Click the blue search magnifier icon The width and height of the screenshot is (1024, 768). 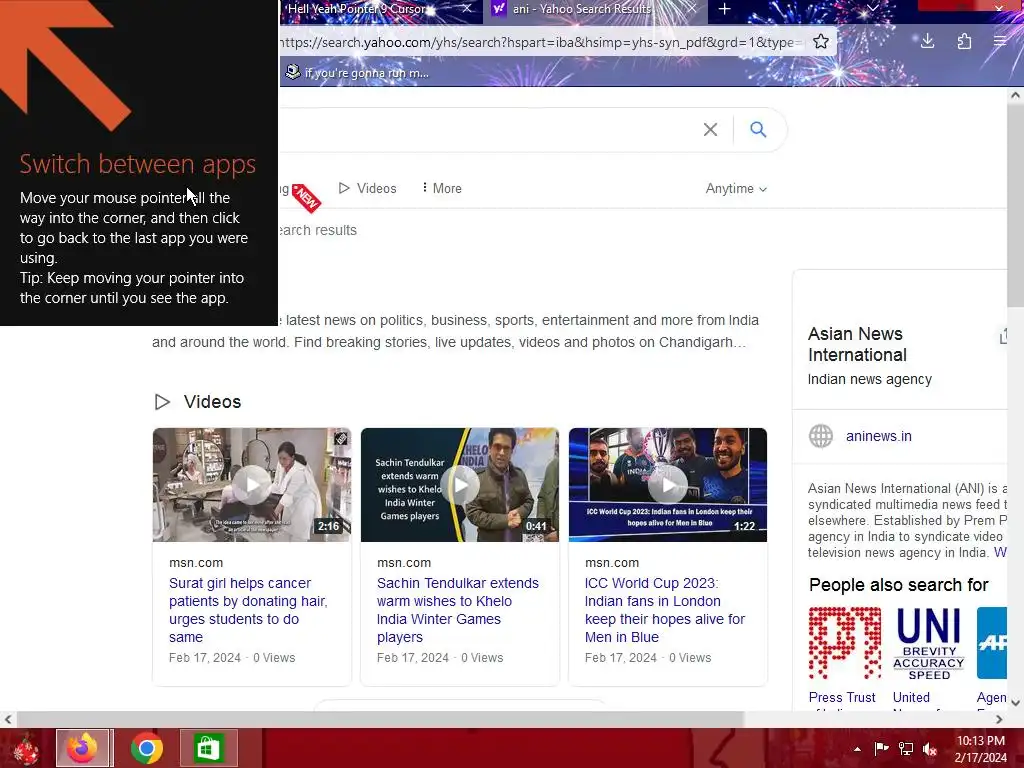click(758, 129)
